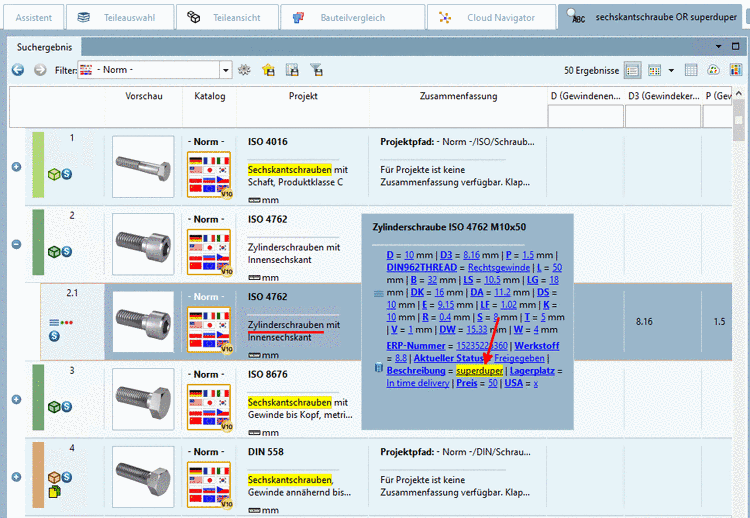Select the sechskantschraube OR superduper tab
The image size is (750, 518).
coord(651,18)
